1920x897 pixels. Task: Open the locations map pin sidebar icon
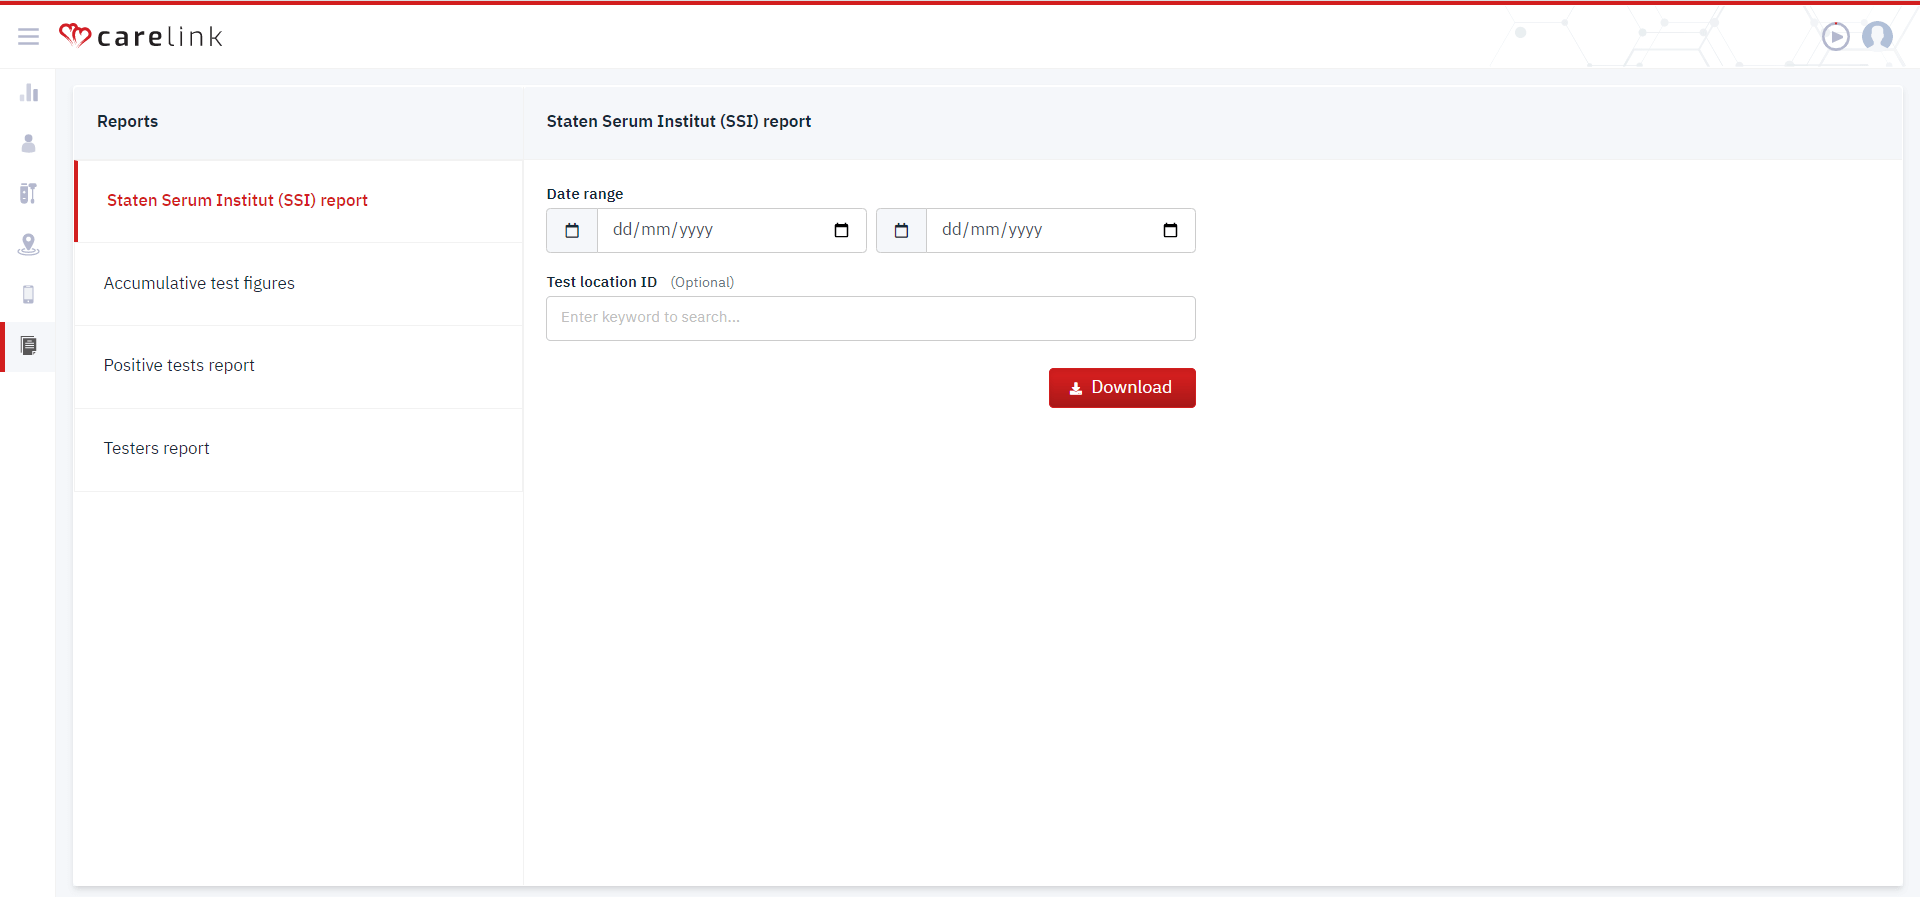tap(28, 244)
